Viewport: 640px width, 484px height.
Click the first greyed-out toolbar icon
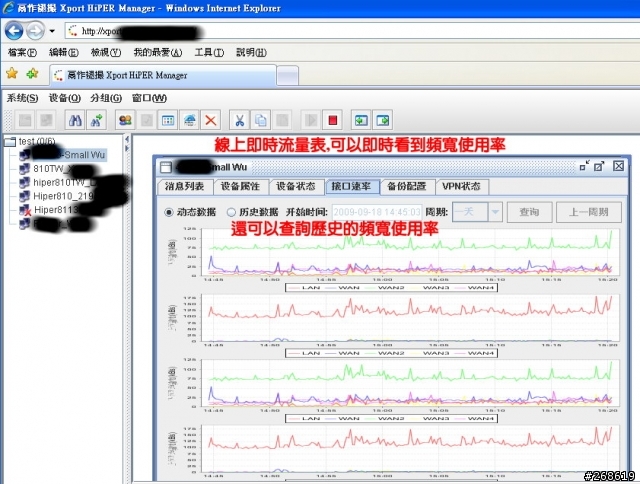click(x=25, y=120)
